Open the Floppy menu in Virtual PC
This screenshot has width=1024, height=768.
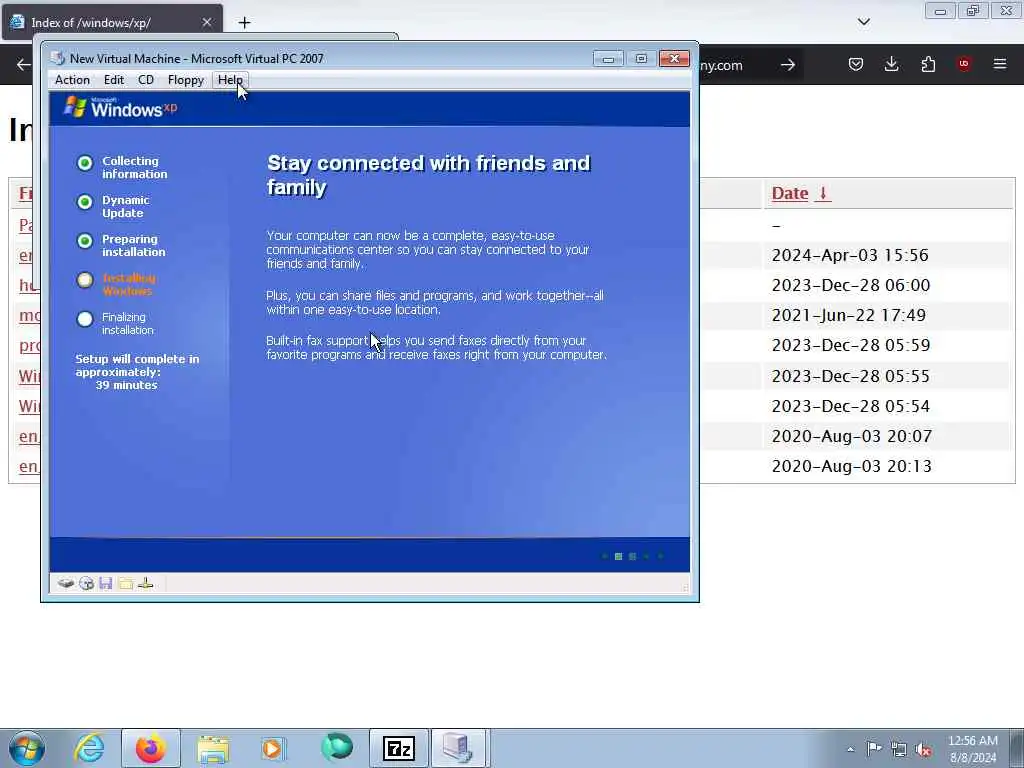[185, 80]
